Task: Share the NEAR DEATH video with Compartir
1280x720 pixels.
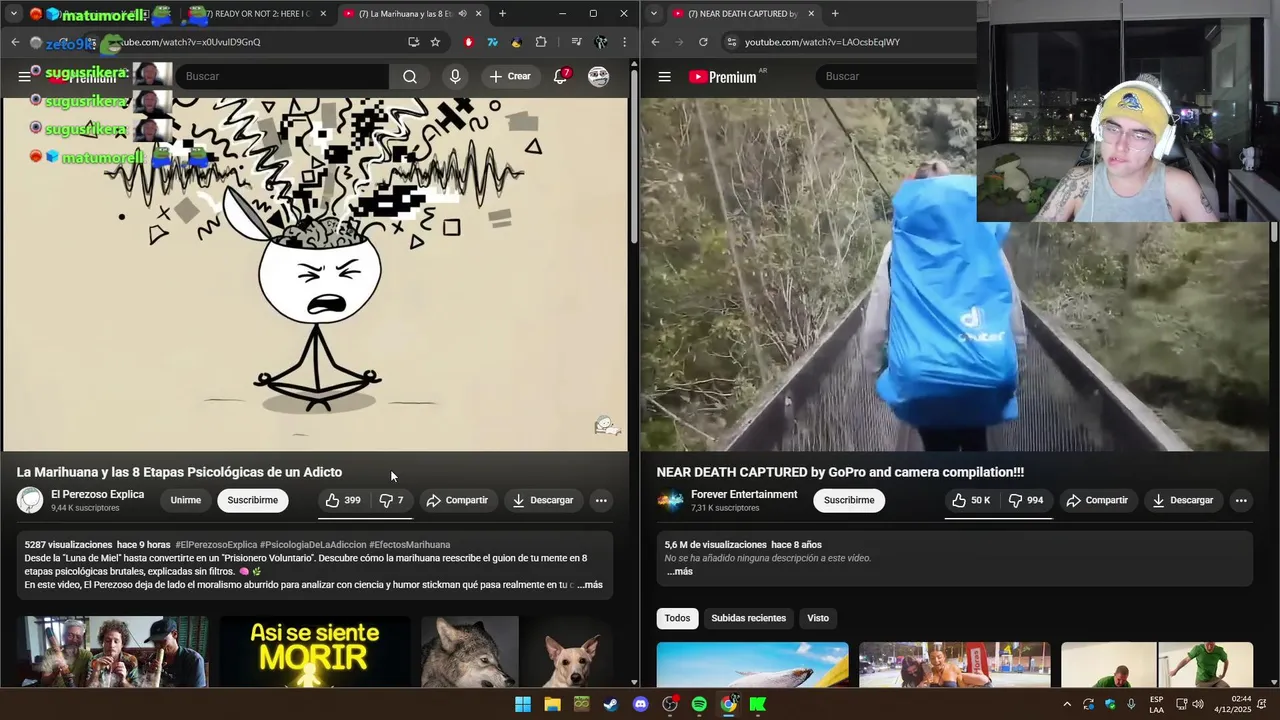Action: tap(1097, 500)
